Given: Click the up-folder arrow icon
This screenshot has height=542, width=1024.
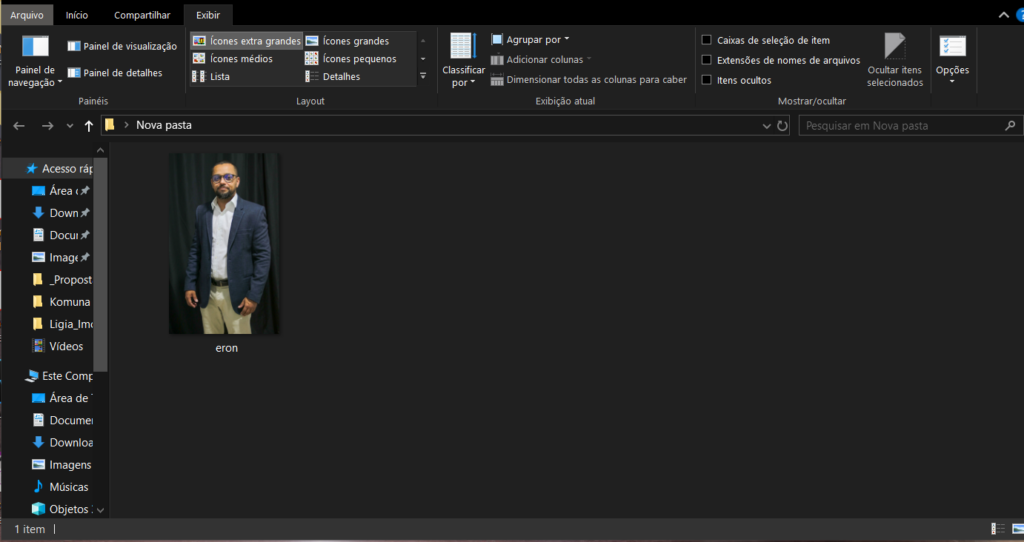Looking at the screenshot, I should (x=89, y=126).
